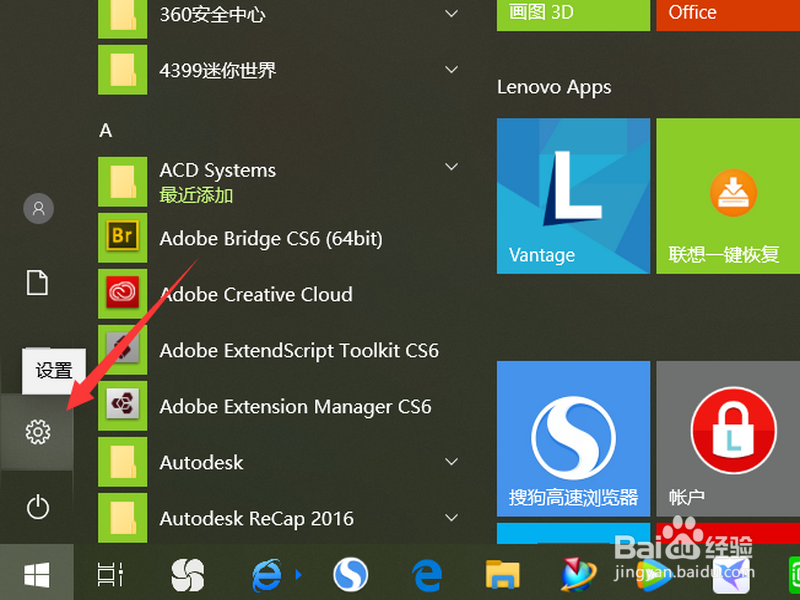Open the 帐户 lock tile
The width and height of the screenshot is (800, 600).
tap(728, 439)
